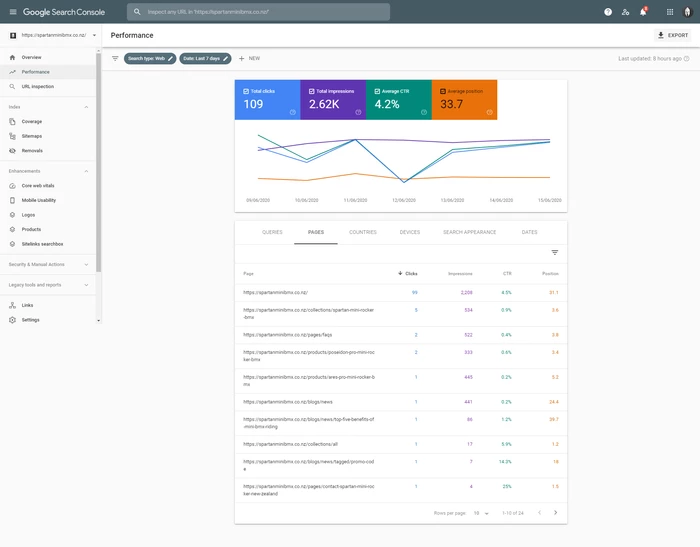Click the help icon on Total clicks card
Image resolution: width=700 pixels, height=547 pixels.
(293, 113)
